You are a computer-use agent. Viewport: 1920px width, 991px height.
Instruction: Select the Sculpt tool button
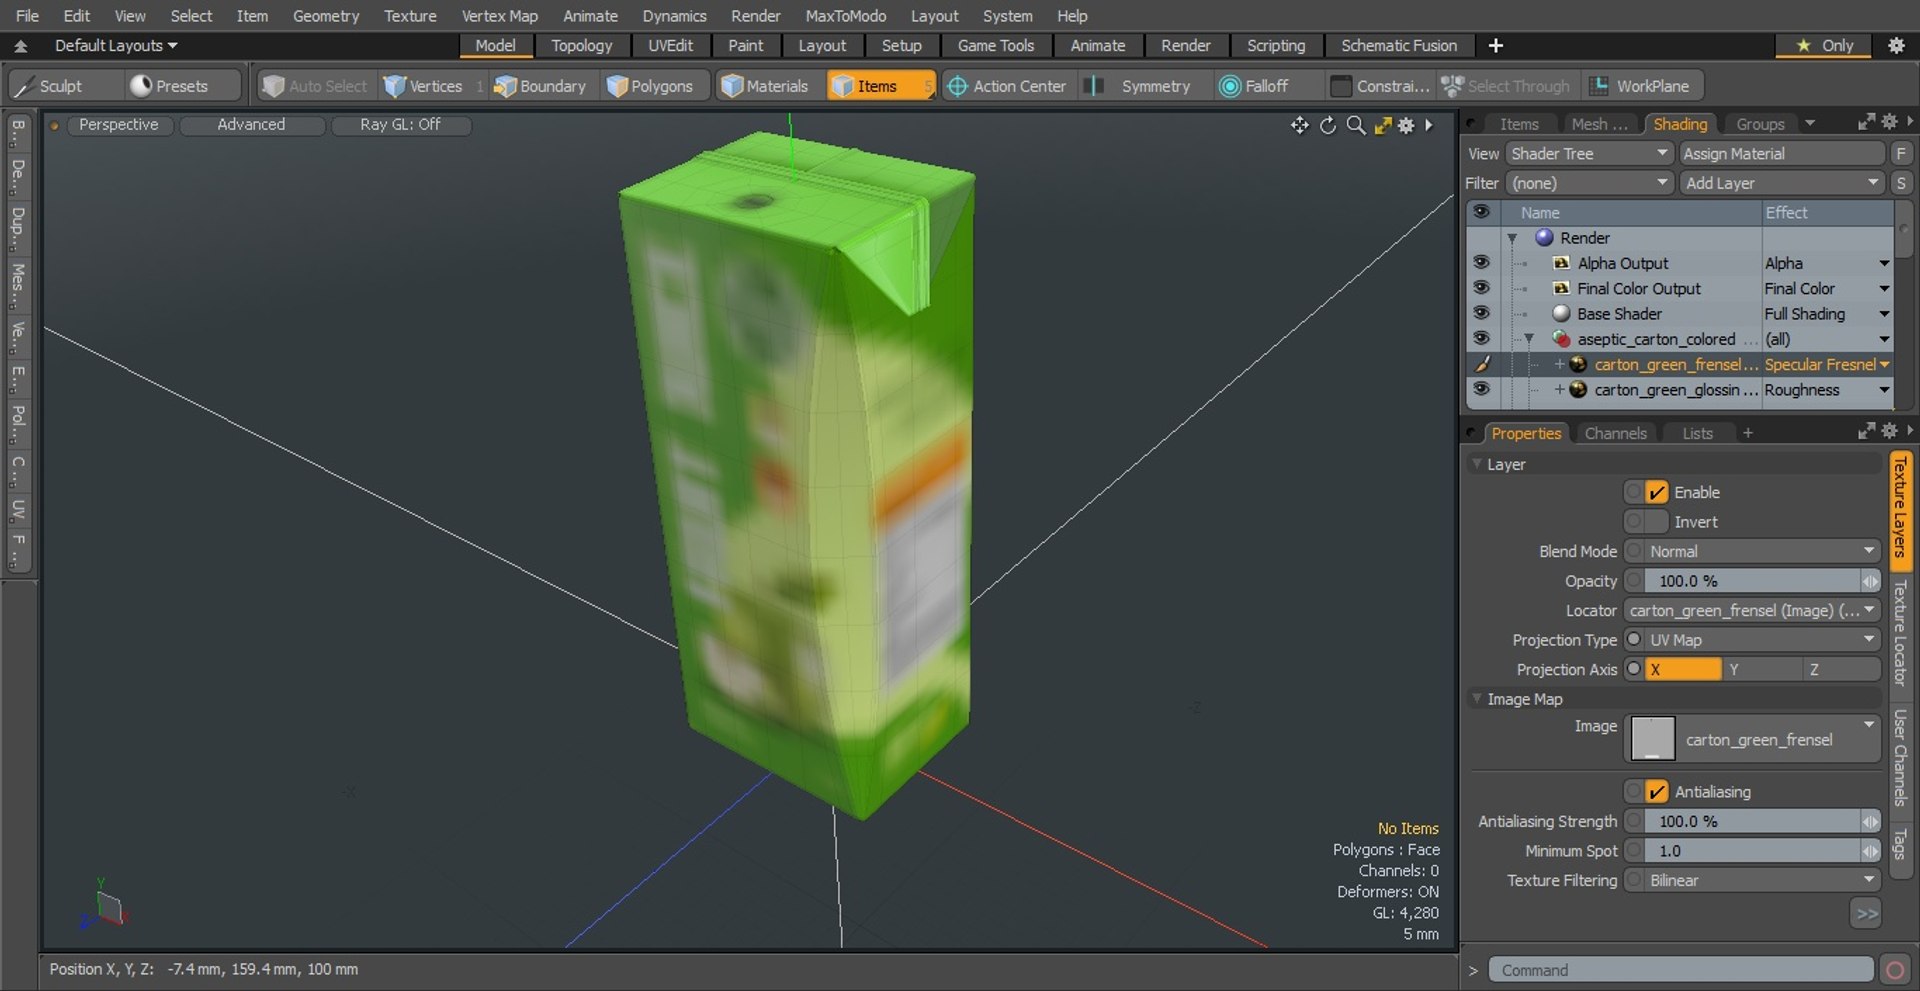click(x=63, y=86)
